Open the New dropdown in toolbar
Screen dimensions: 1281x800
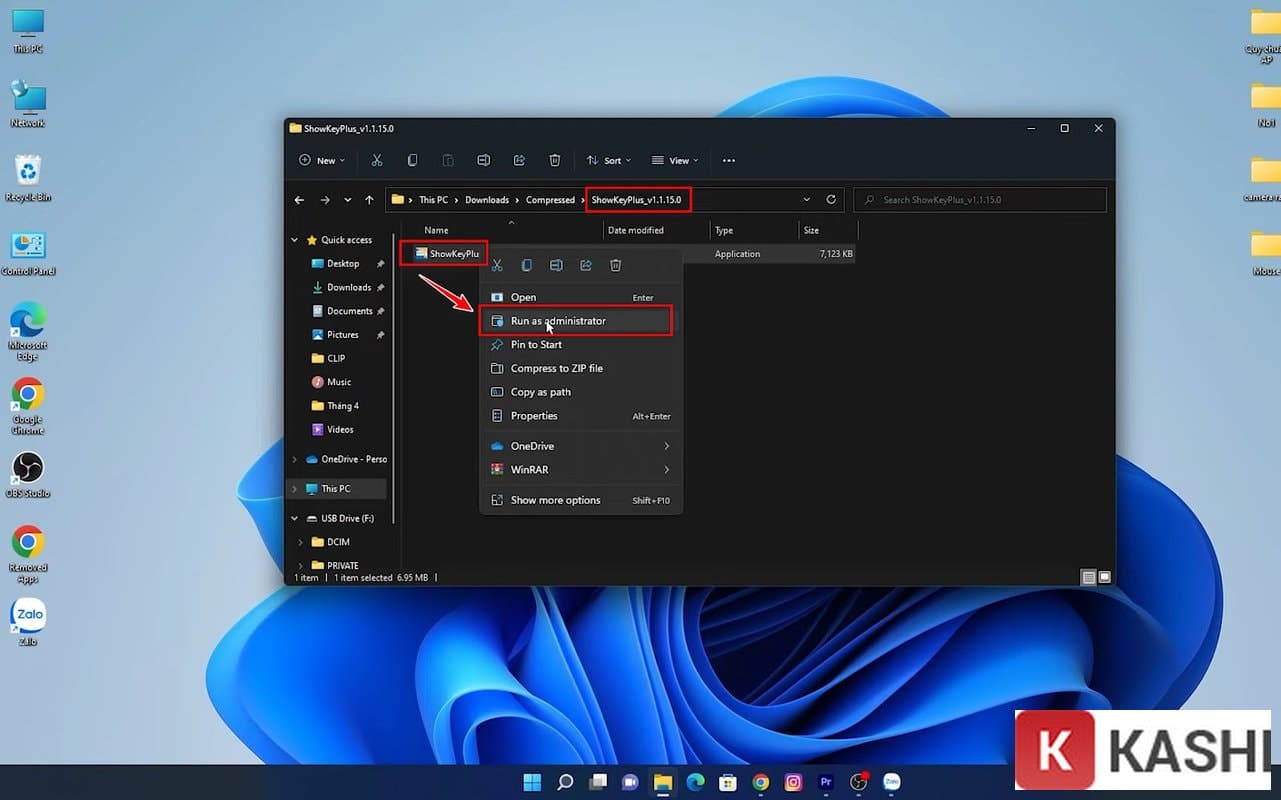322,160
